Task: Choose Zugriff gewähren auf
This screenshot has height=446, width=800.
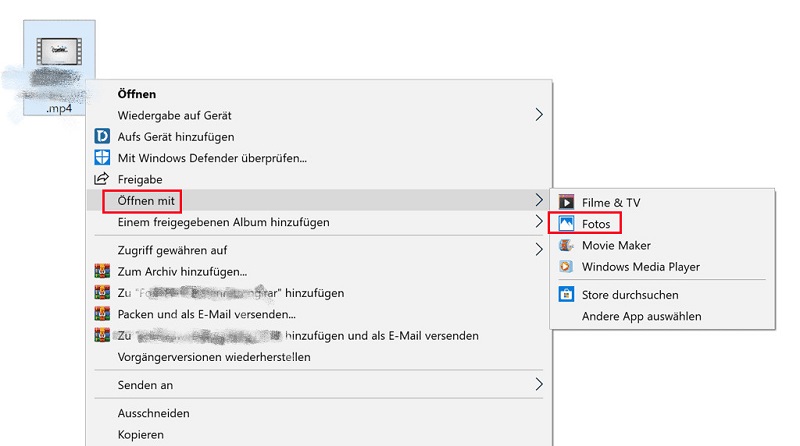Action: click(x=172, y=250)
